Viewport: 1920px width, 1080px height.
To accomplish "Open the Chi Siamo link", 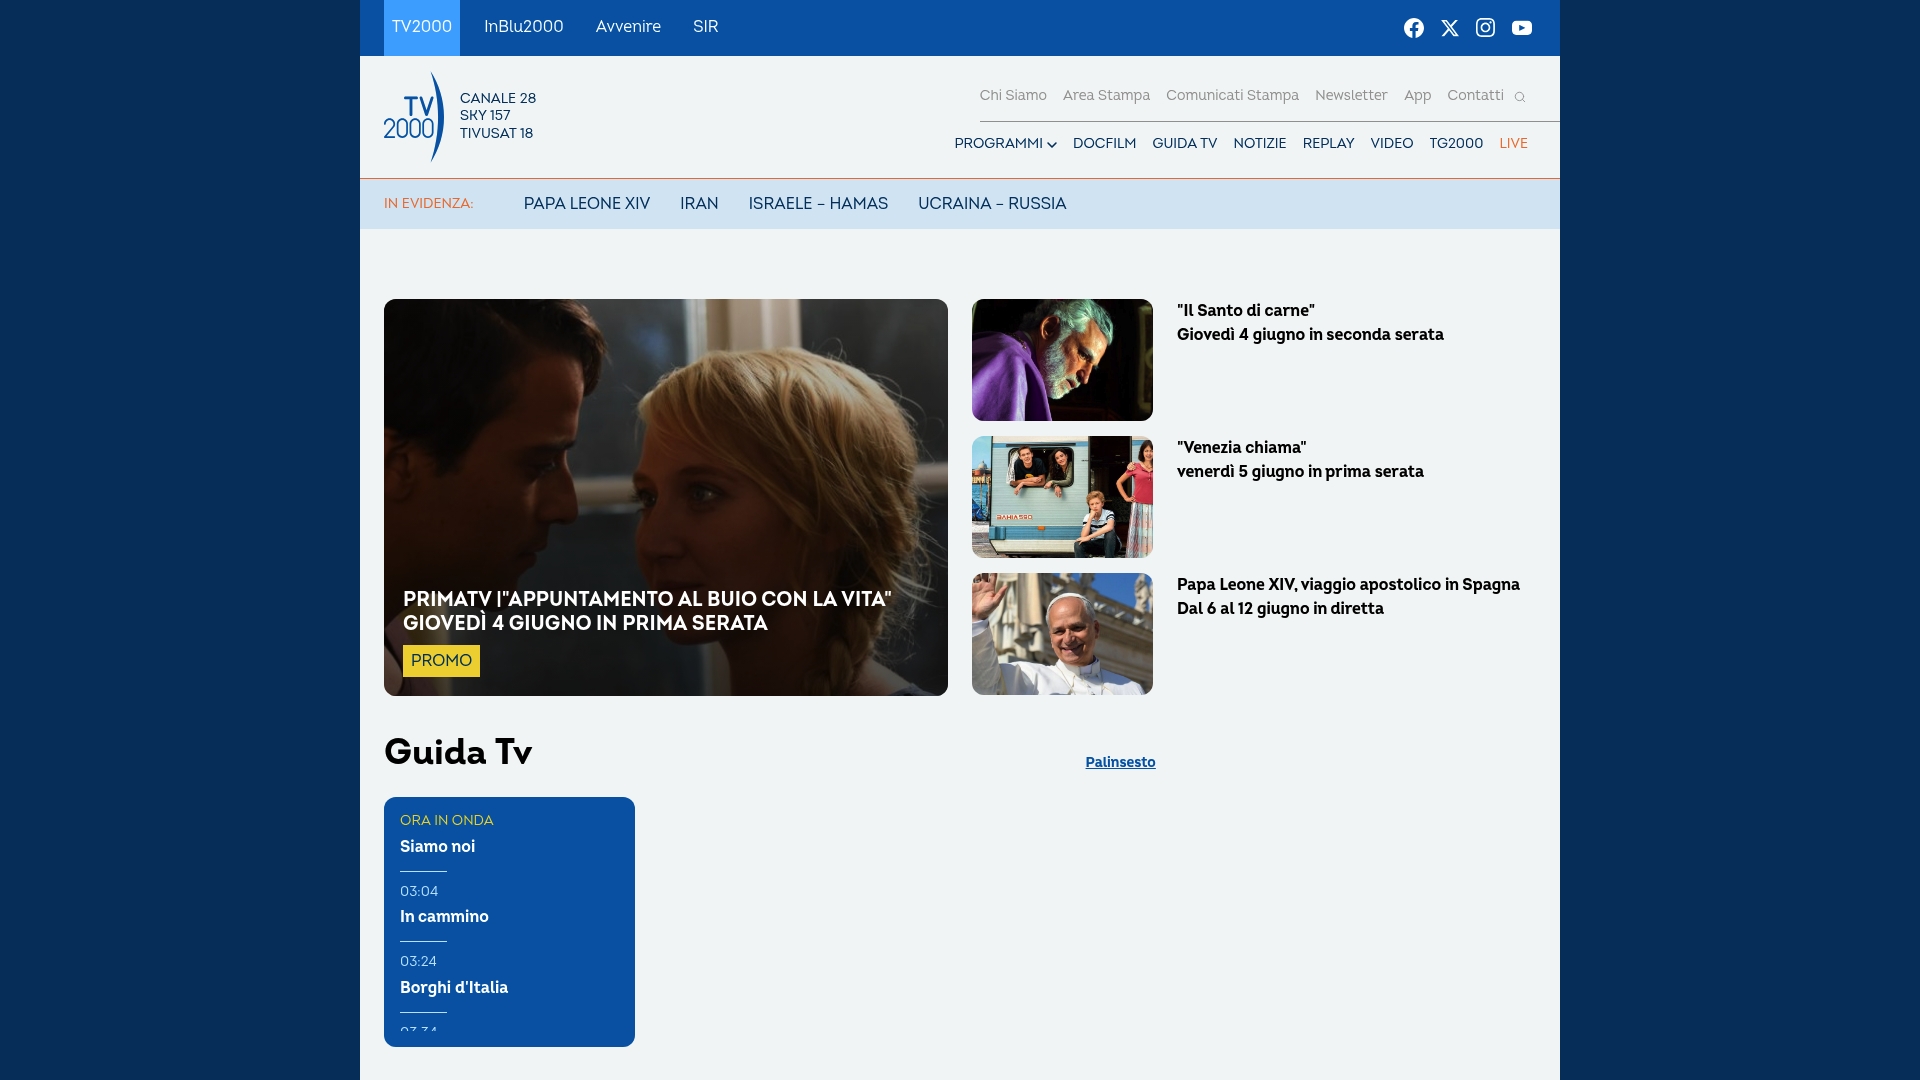I will (1013, 96).
